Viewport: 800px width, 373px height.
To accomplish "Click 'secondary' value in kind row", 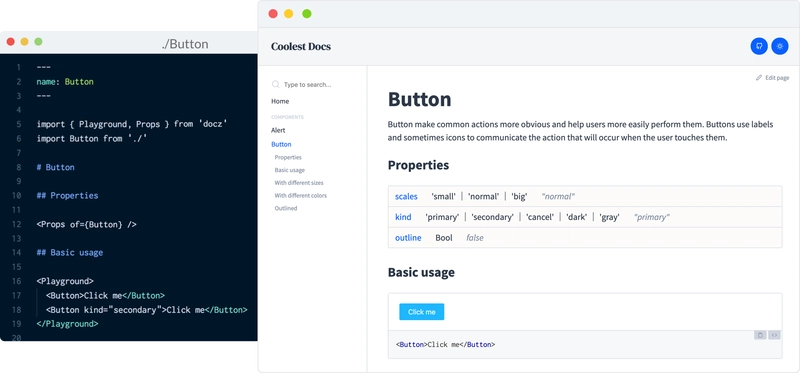I will pos(492,217).
